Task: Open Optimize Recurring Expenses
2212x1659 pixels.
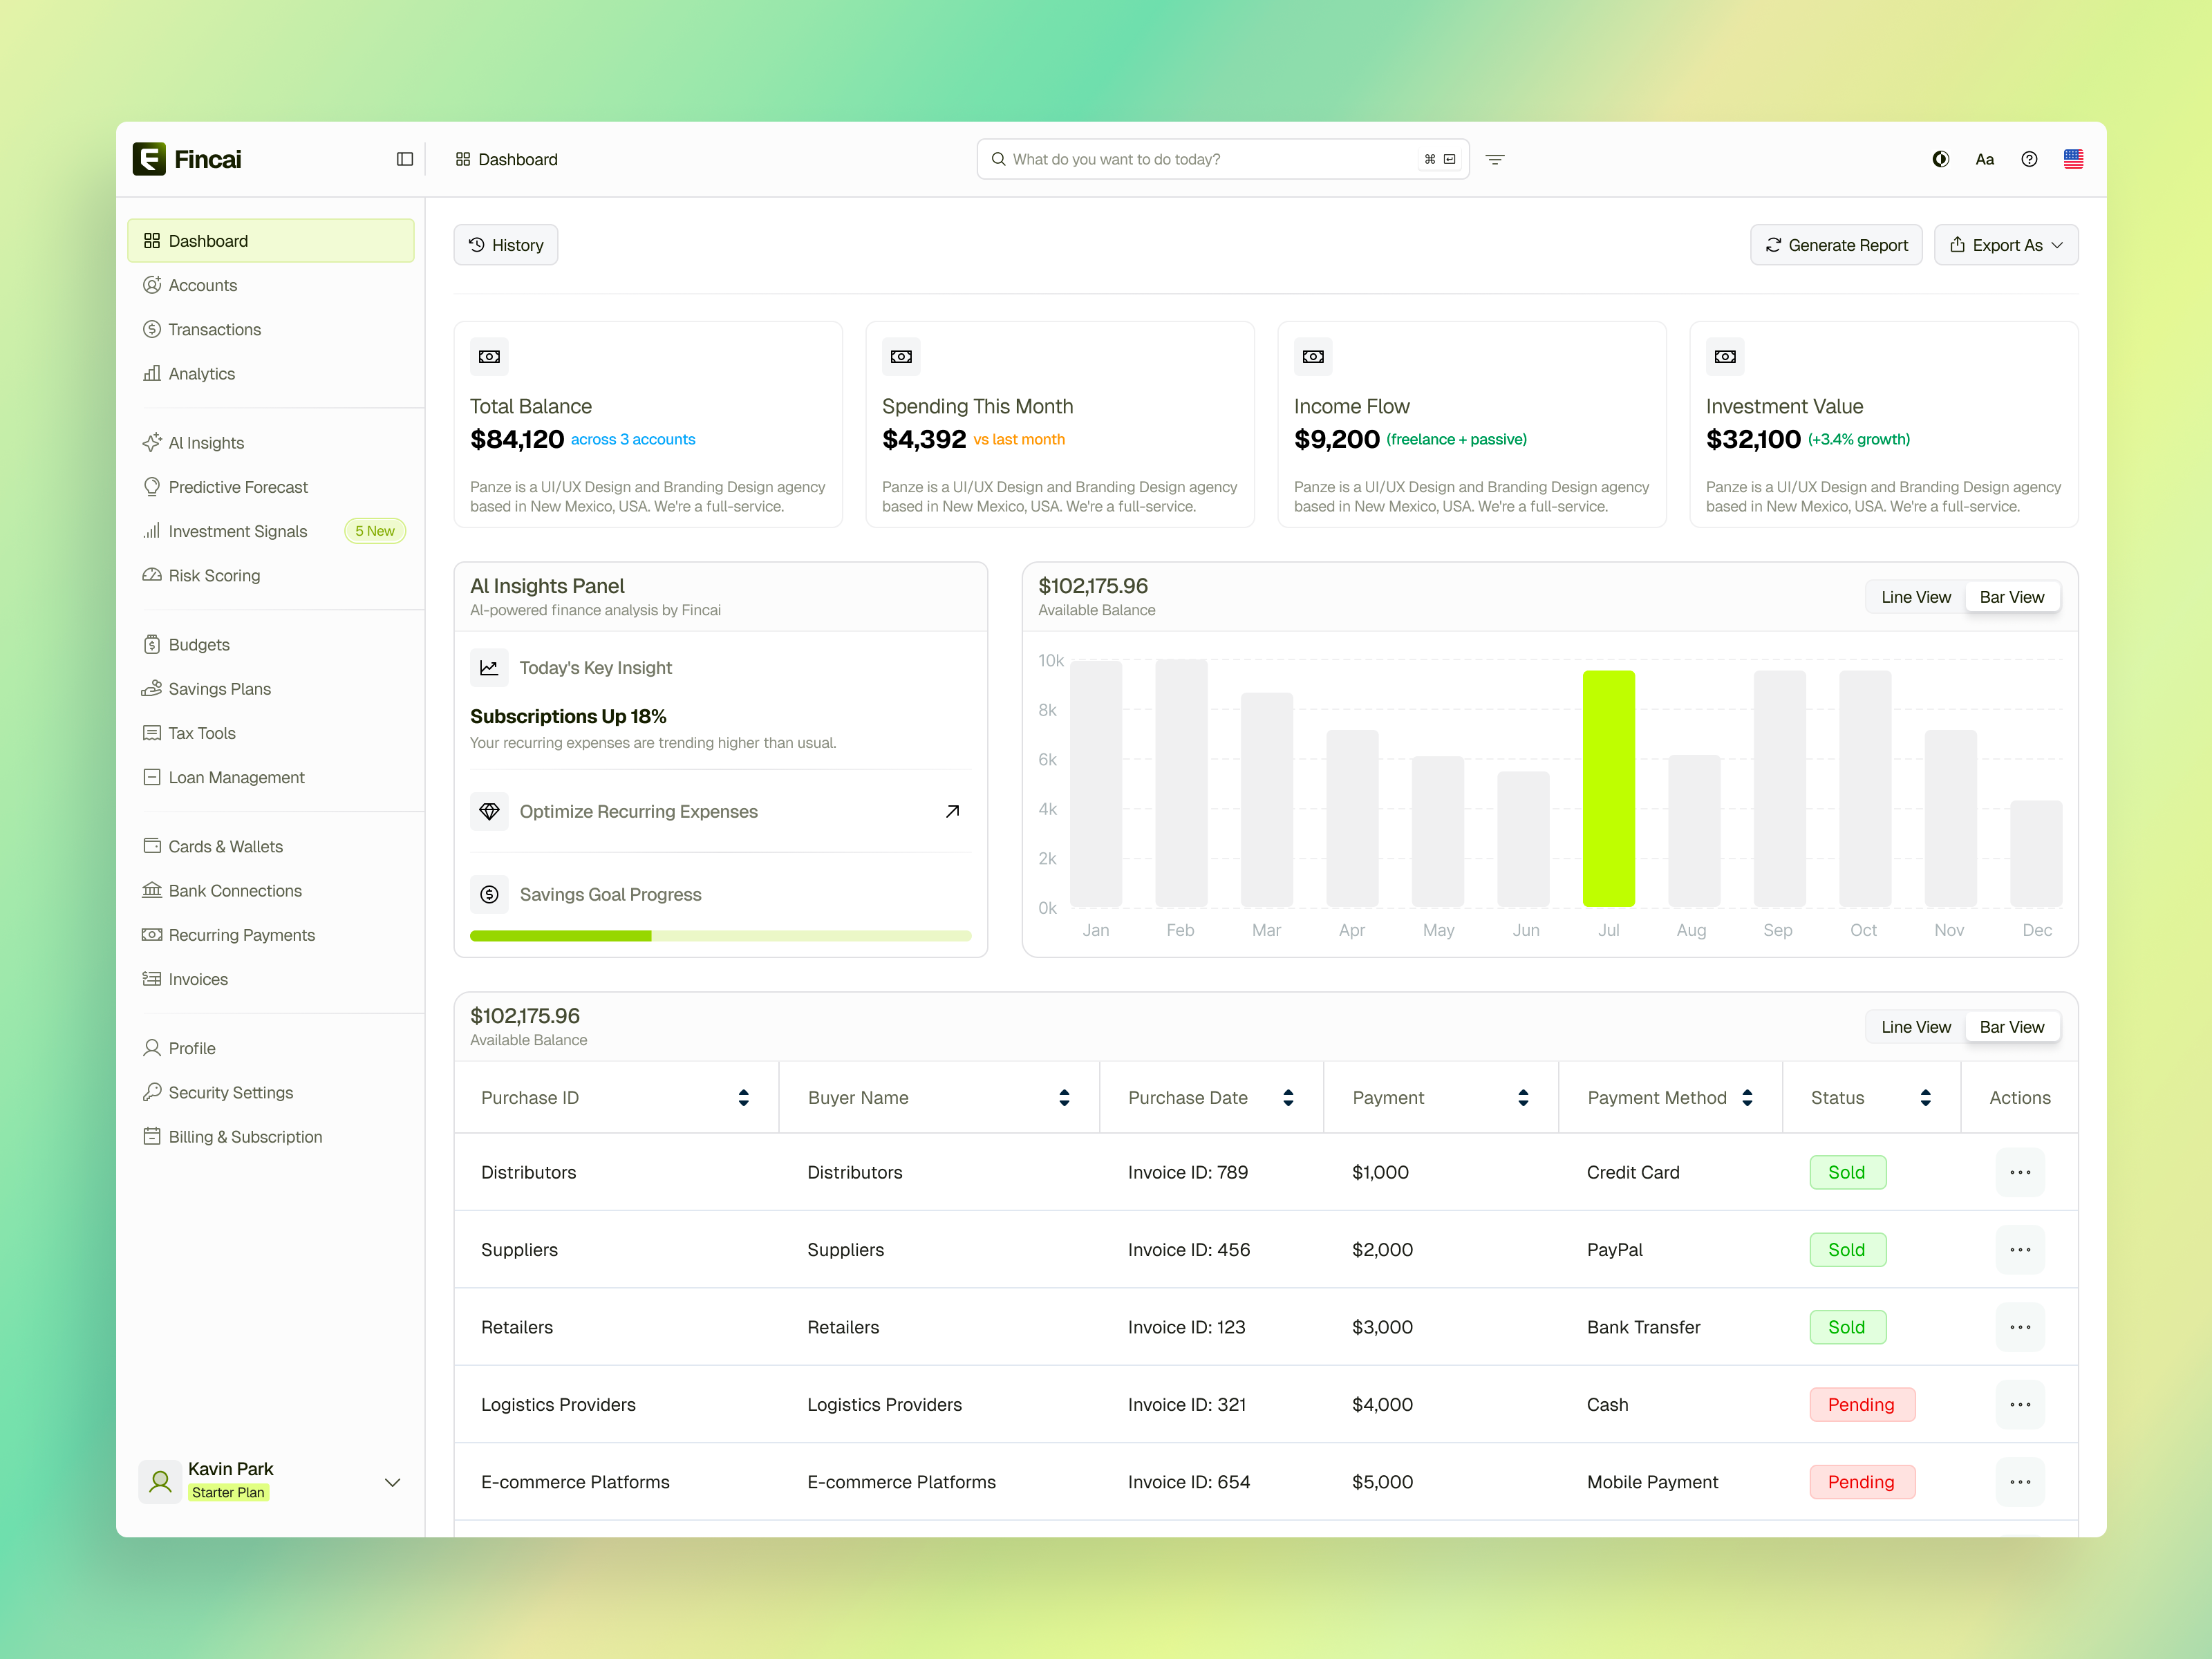Action: click(x=639, y=811)
